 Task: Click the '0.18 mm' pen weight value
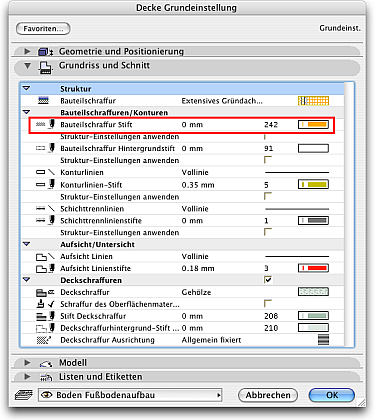(198, 268)
